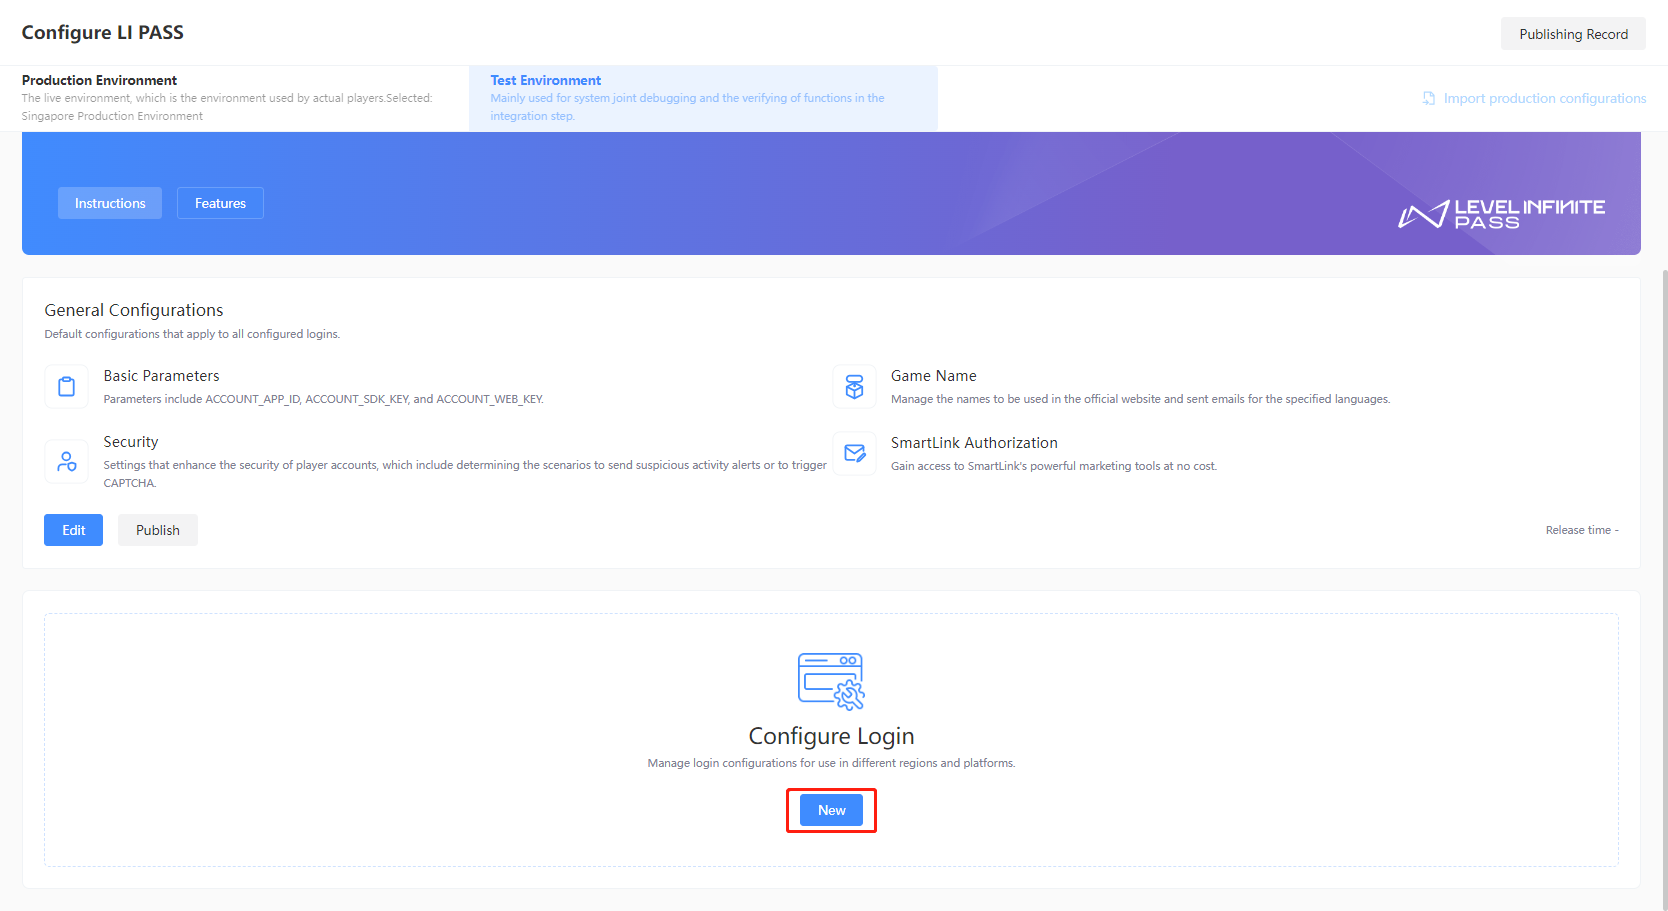The height and width of the screenshot is (911, 1668).
Task: Click the Level Infinite Pass logo
Action: click(1501, 213)
